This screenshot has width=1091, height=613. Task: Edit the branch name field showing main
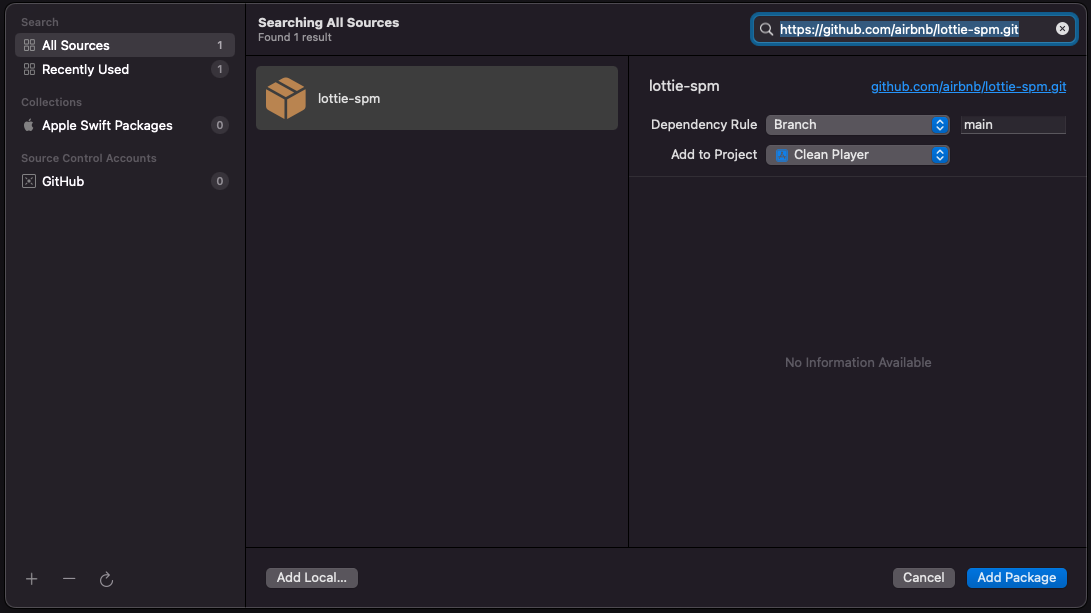[1013, 125]
